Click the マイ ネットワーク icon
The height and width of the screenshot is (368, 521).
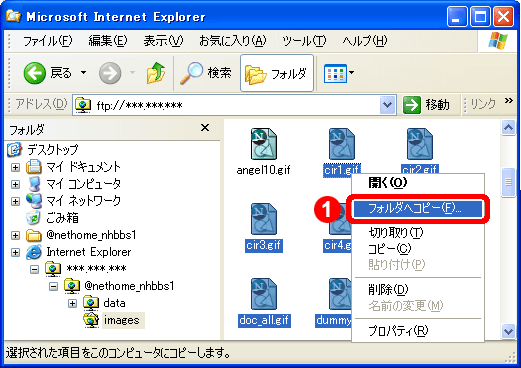[x=34, y=201]
